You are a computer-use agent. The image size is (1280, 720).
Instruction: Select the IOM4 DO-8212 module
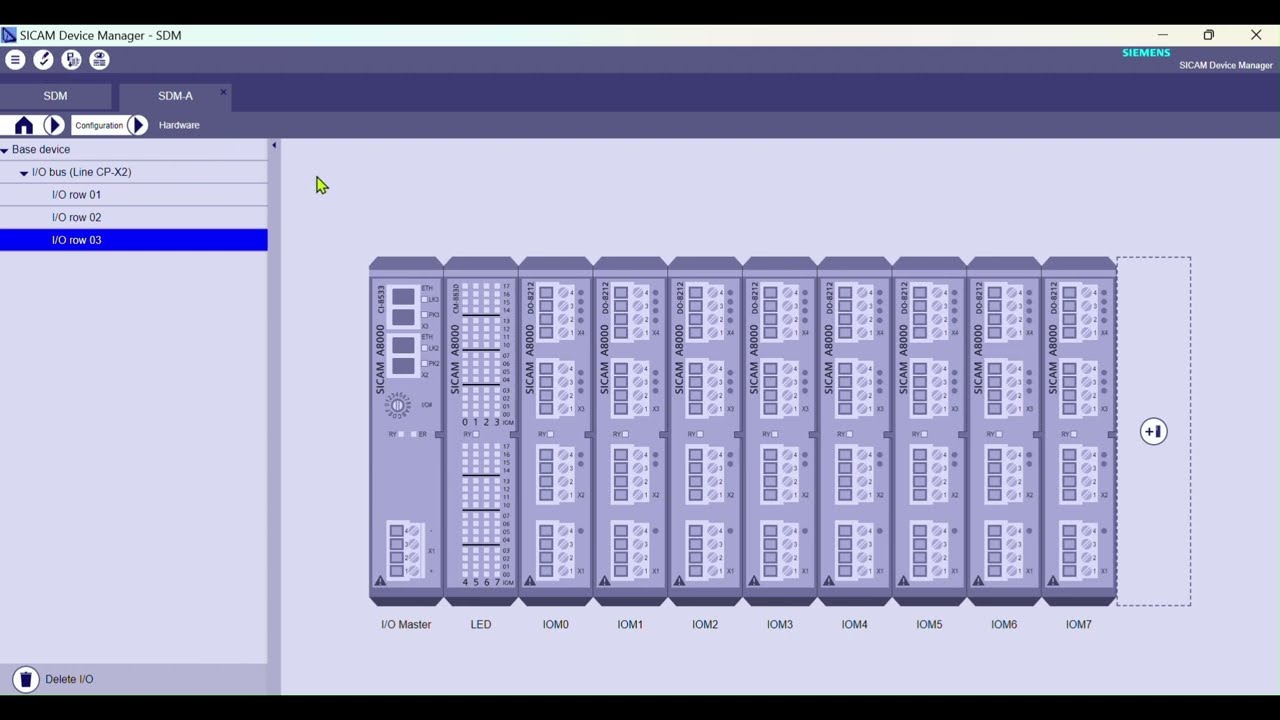click(854, 431)
